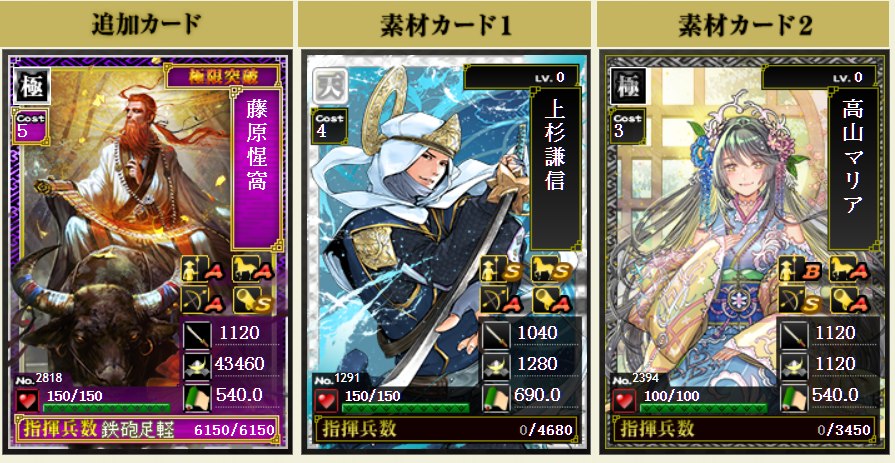895x463 pixels.
Task: Click the 極 rarity badge on 高山マリア card
Action: pyautogui.click(x=628, y=86)
